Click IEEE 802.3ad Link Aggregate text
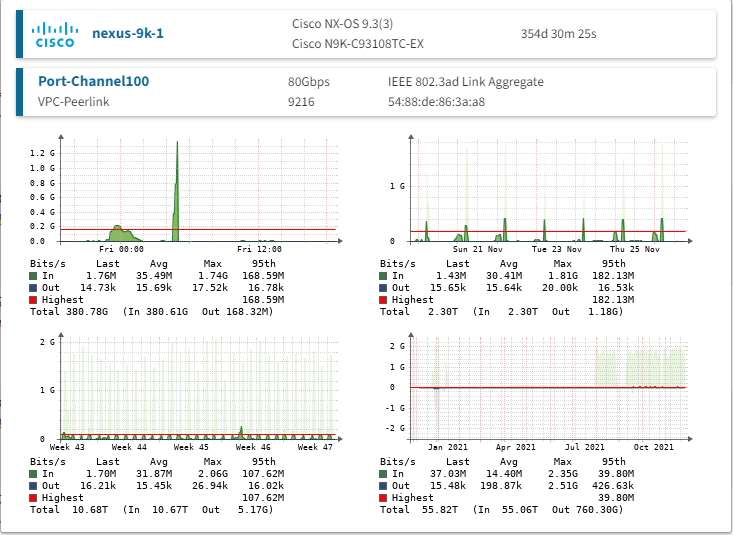The image size is (733, 535). (x=466, y=82)
